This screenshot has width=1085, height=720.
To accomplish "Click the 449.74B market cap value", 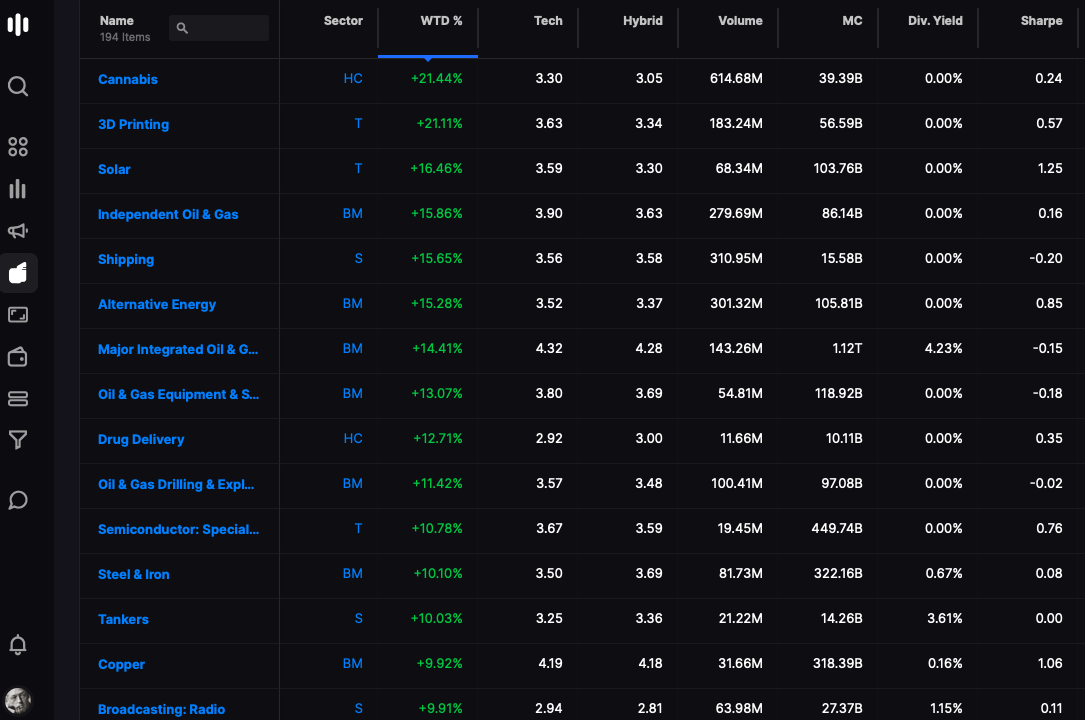I will tap(837, 528).
